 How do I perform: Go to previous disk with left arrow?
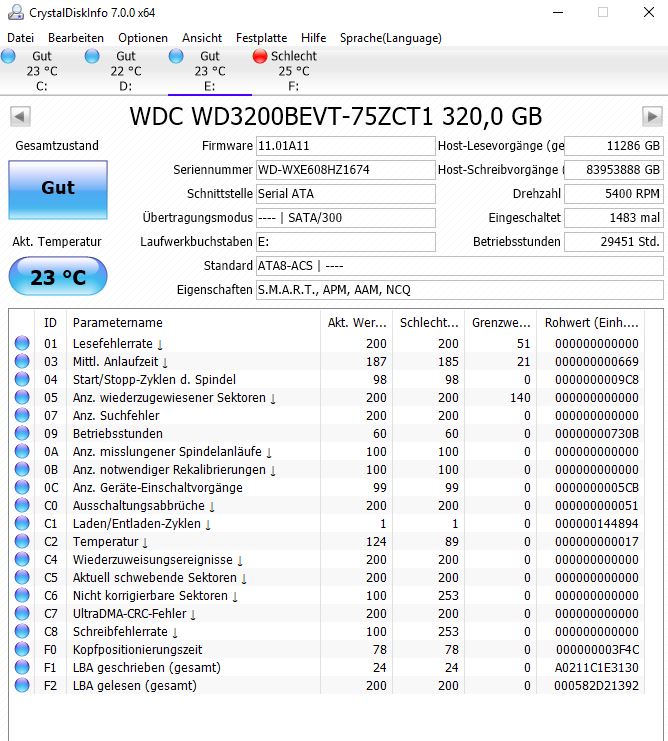(x=20, y=116)
